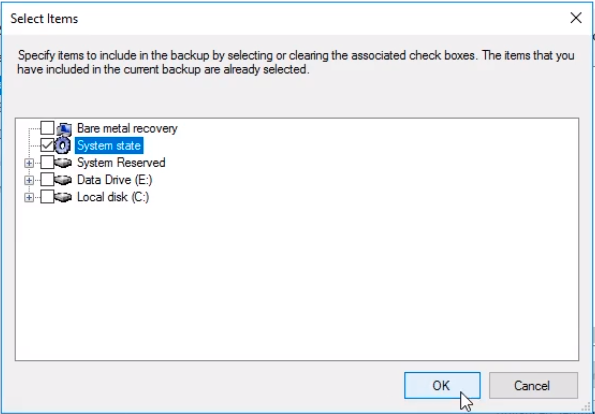595x414 pixels.
Task: Click the Local disk (C:) drive icon
Action: pos(63,197)
